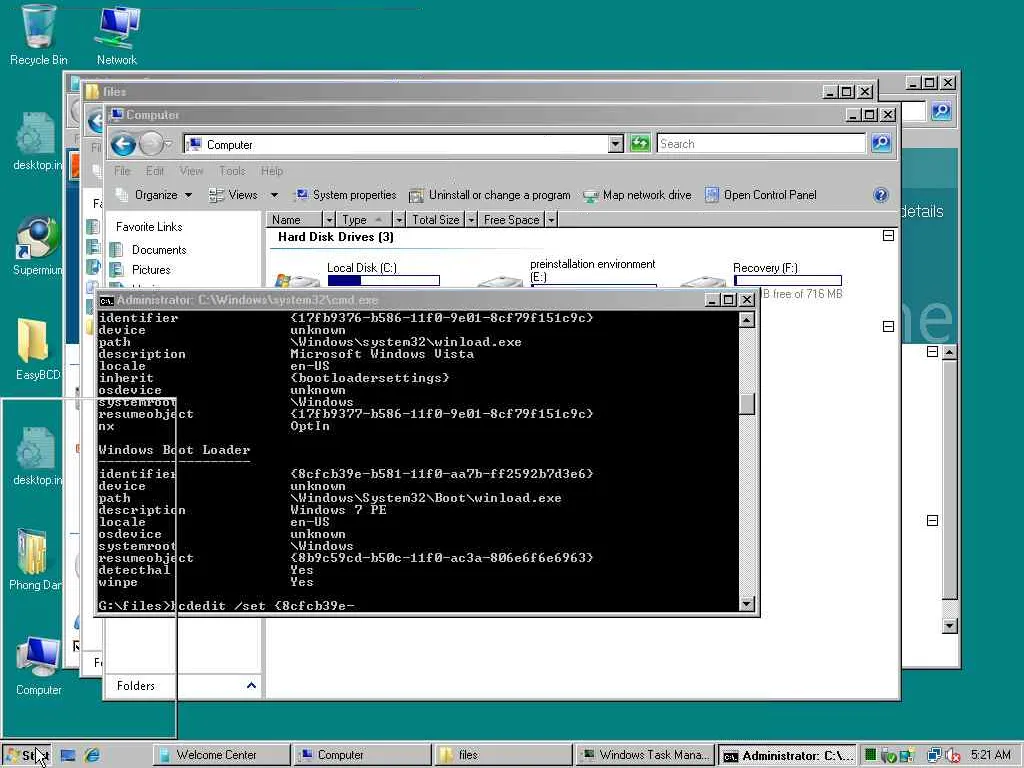
Task: Open the Tools menu
Action: coord(232,171)
